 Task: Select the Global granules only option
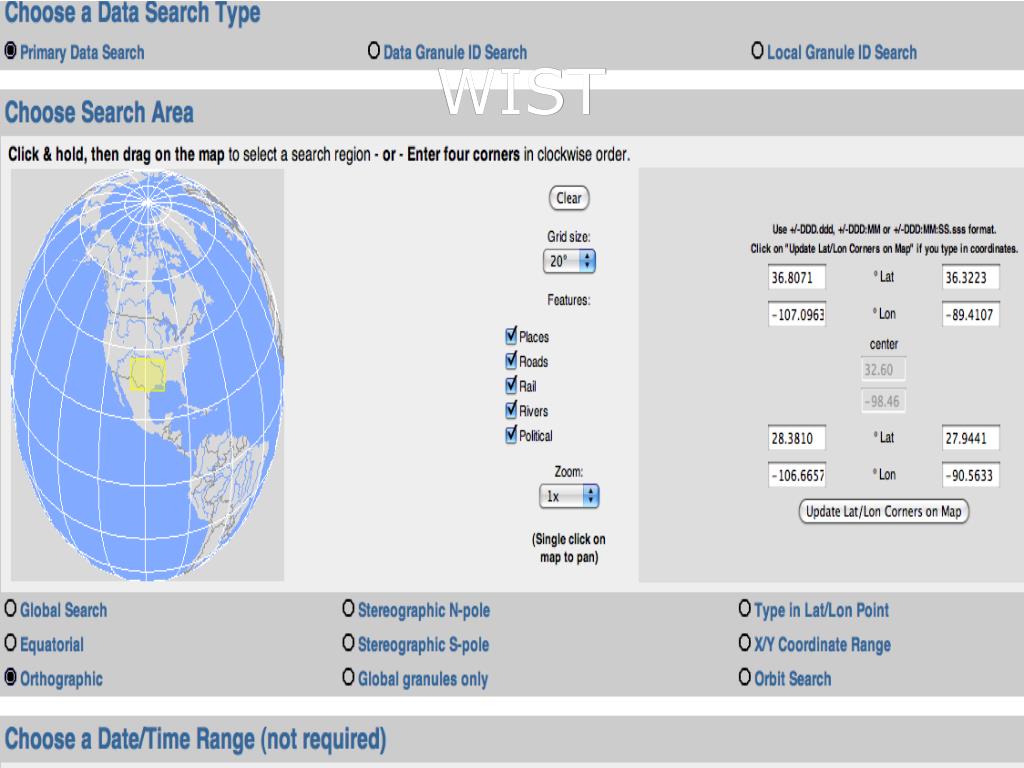[349, 677]
